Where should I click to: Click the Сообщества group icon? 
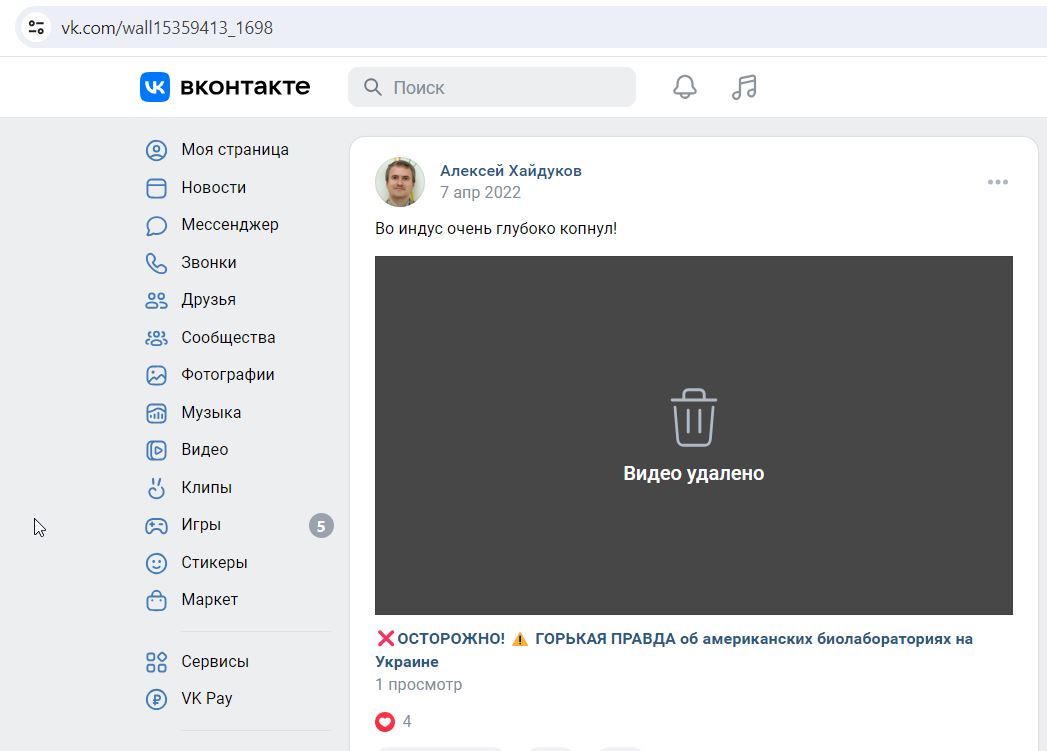[x=156, y=338]
